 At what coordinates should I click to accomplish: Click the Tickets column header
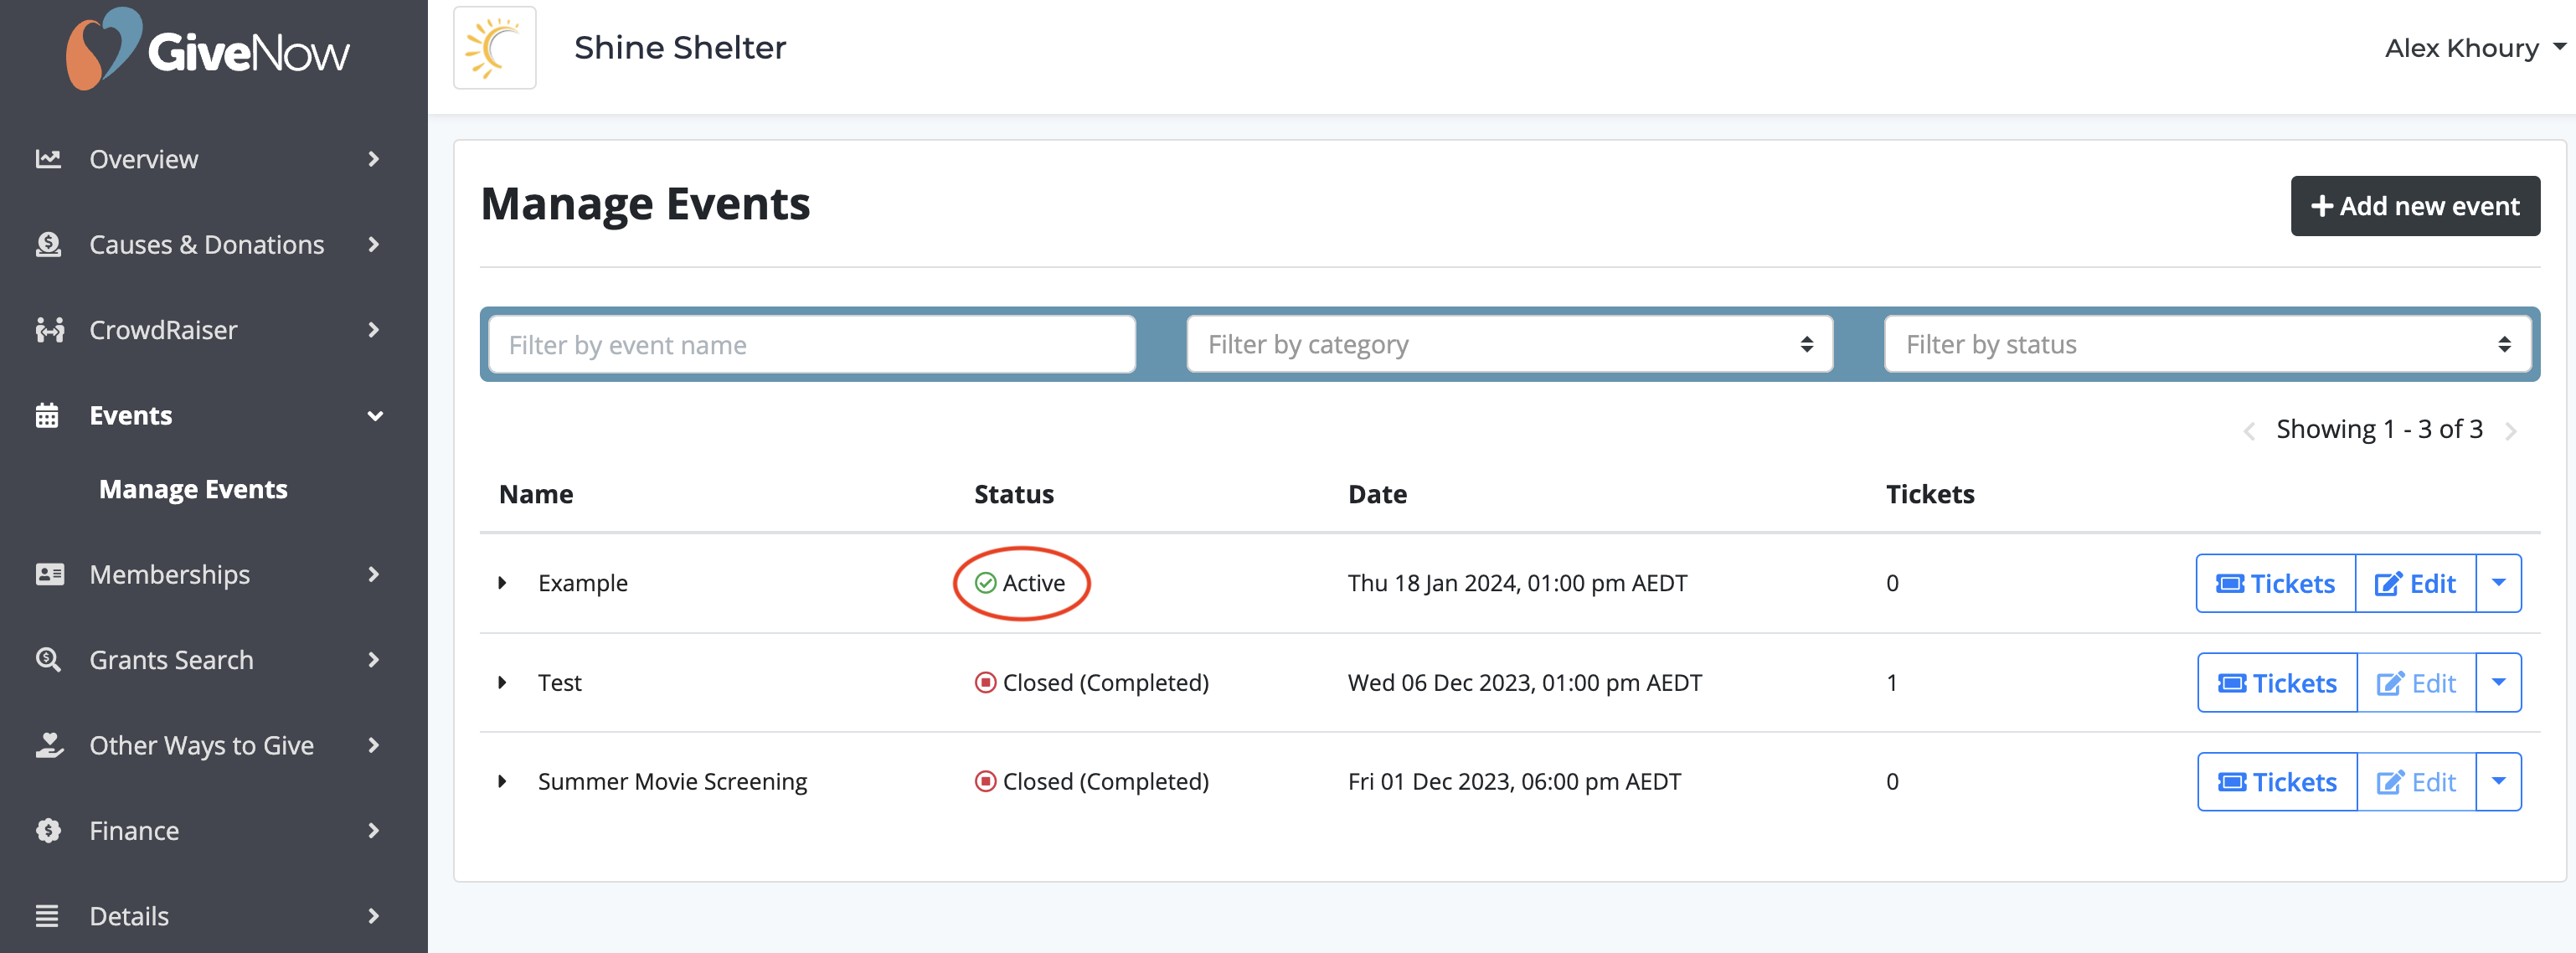1929,494
